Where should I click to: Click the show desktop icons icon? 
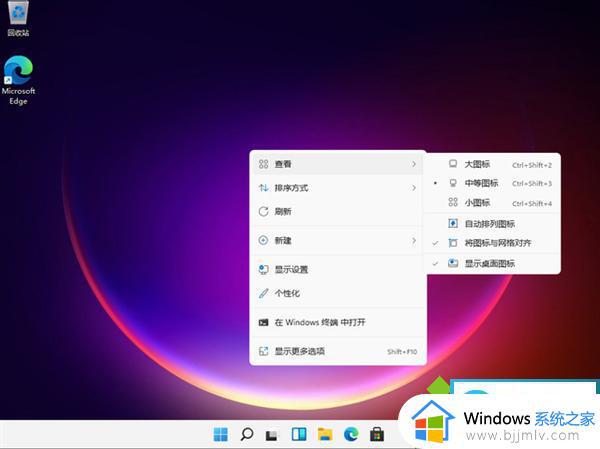click(x=453, y=263)
